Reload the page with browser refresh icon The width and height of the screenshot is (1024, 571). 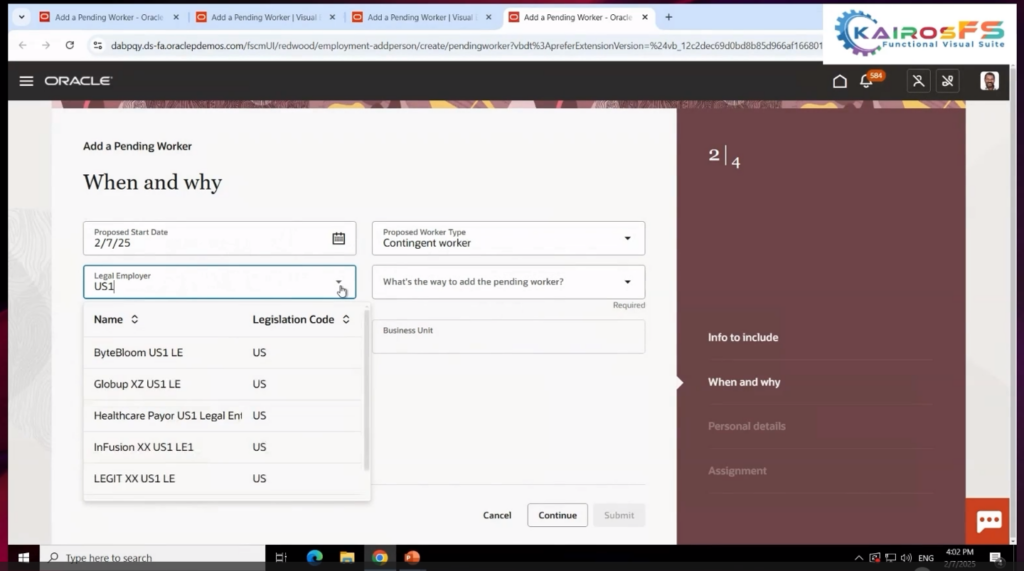coord(70,45)
